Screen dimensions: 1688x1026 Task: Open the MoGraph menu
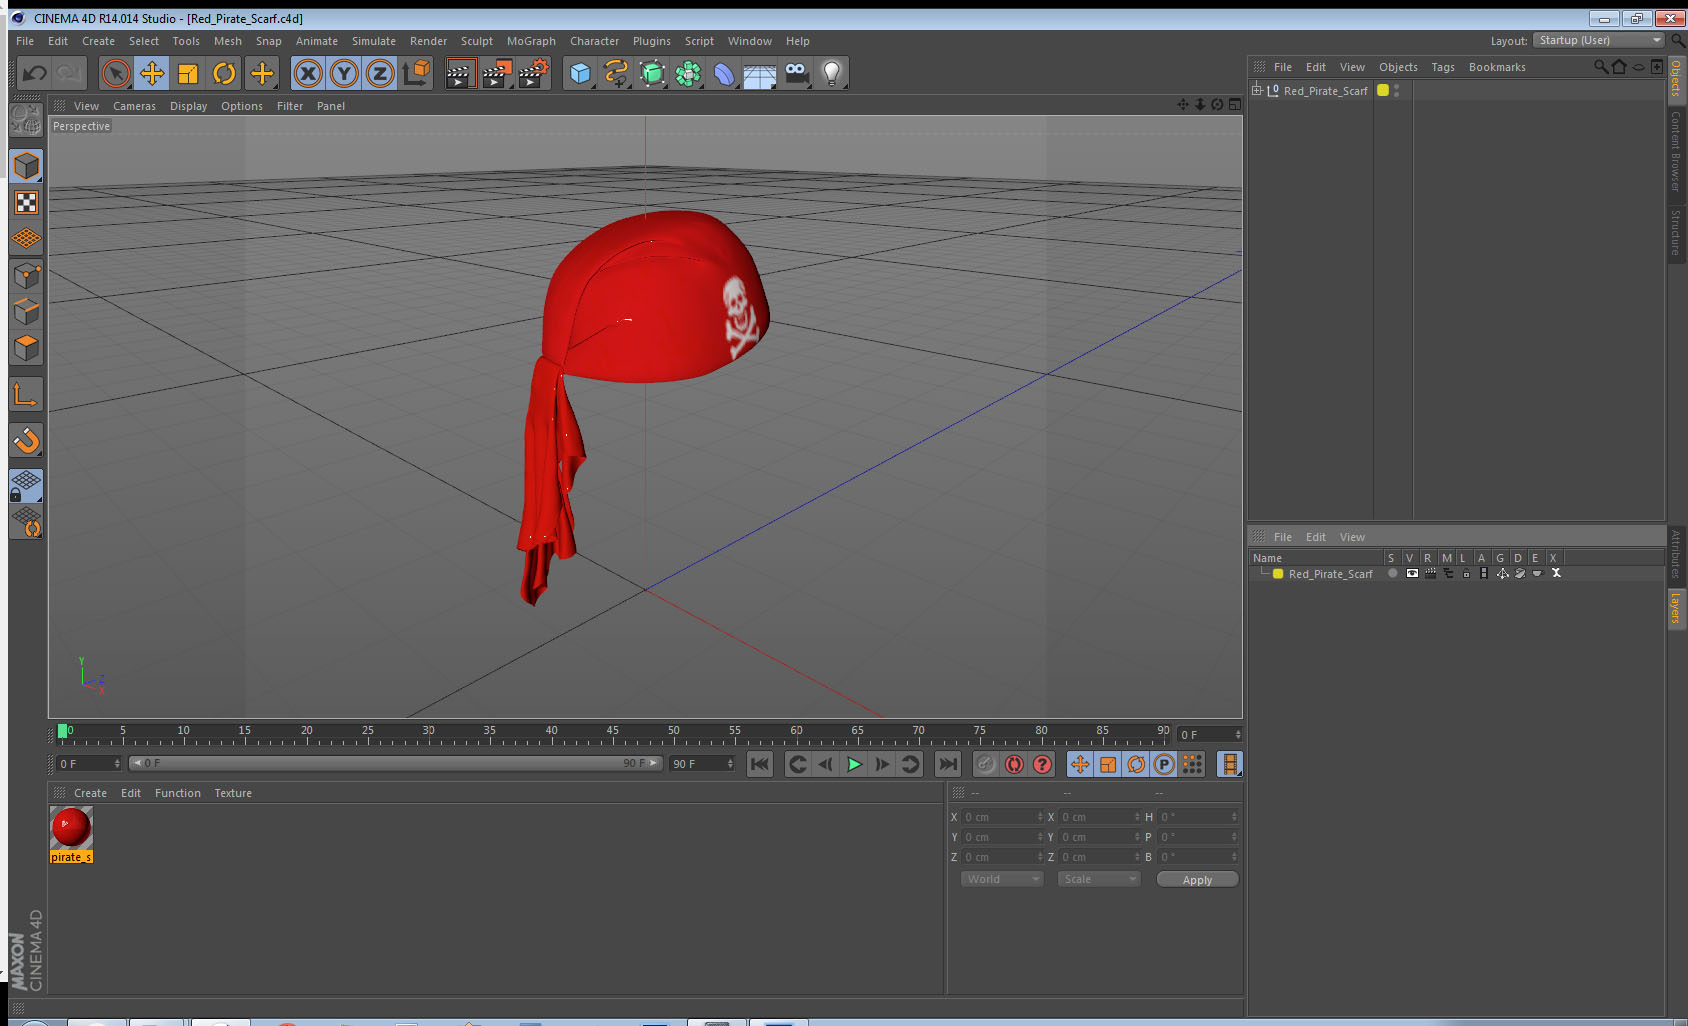(x=531, y=41)
